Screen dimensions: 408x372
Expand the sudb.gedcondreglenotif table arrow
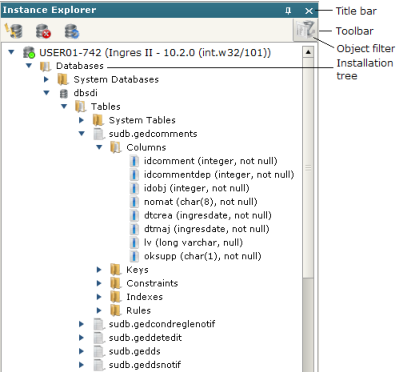coord(81,324)
